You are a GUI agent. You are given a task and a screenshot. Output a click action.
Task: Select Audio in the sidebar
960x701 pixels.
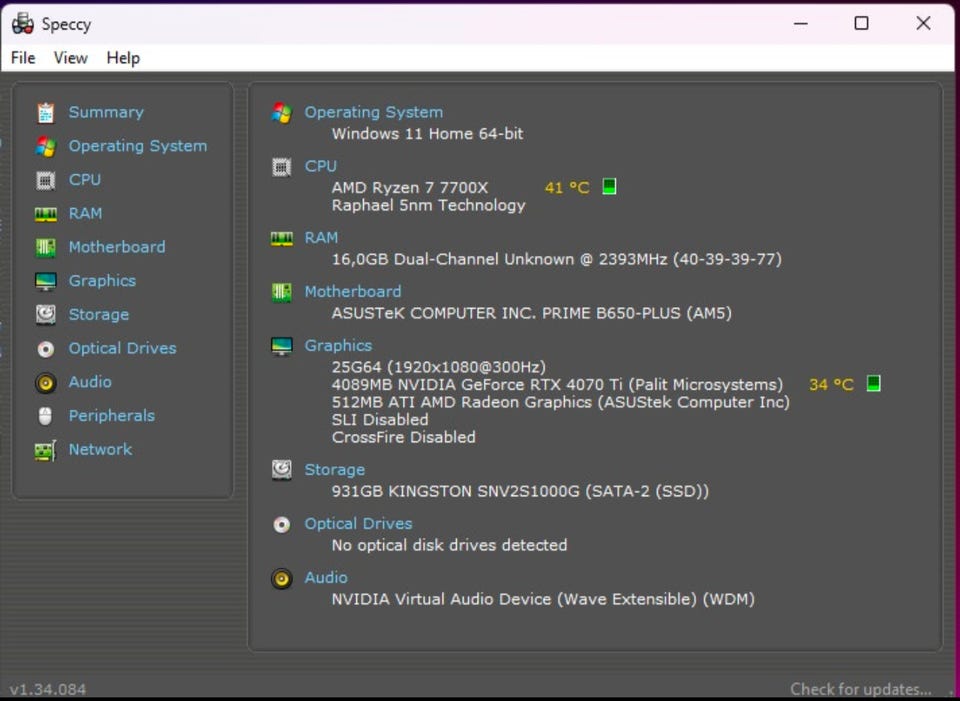[x=90, y=382]
